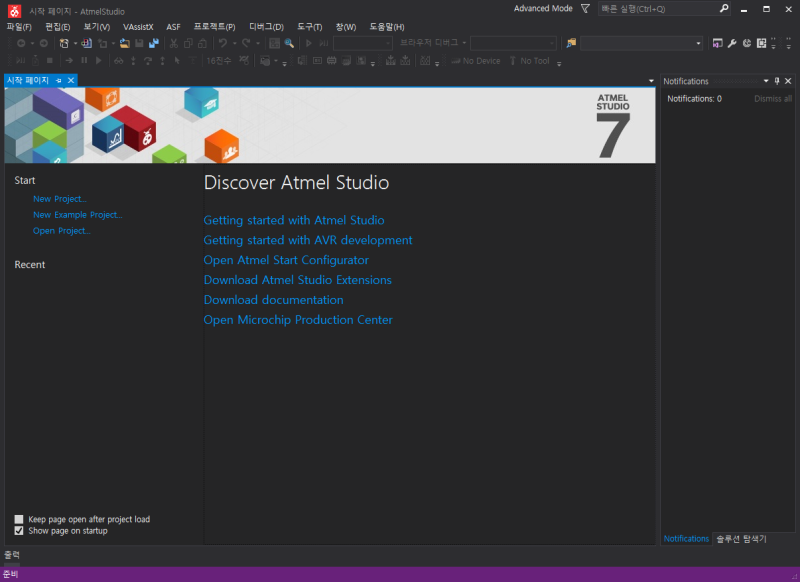Click the Atmel Studio ladybug app icon
Screen dimensions: 800x582
14,11
